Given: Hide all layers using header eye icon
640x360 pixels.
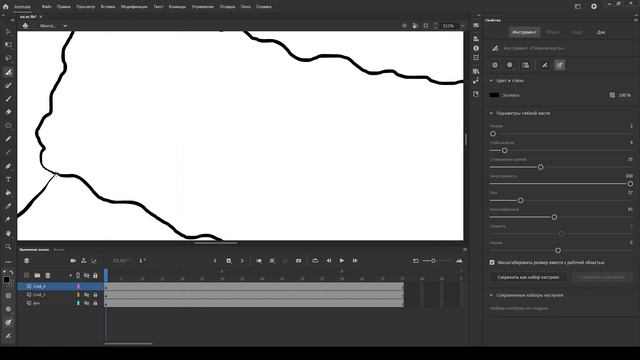Looking at the screenshot, I should click(x=87, y=276).
